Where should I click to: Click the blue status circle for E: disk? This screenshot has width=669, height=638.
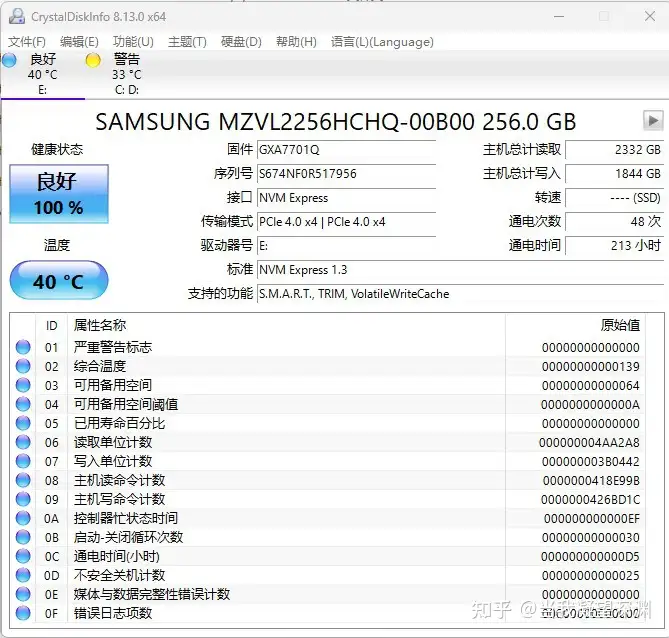(9, 60)
